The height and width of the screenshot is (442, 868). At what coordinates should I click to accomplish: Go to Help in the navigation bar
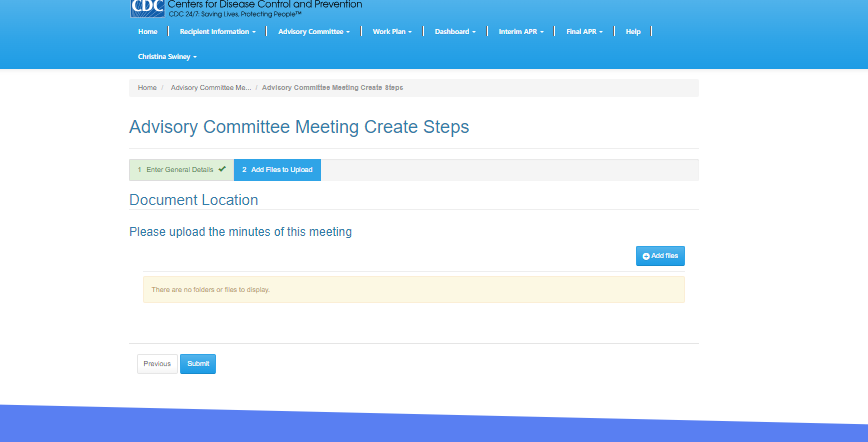coord(633,32)
